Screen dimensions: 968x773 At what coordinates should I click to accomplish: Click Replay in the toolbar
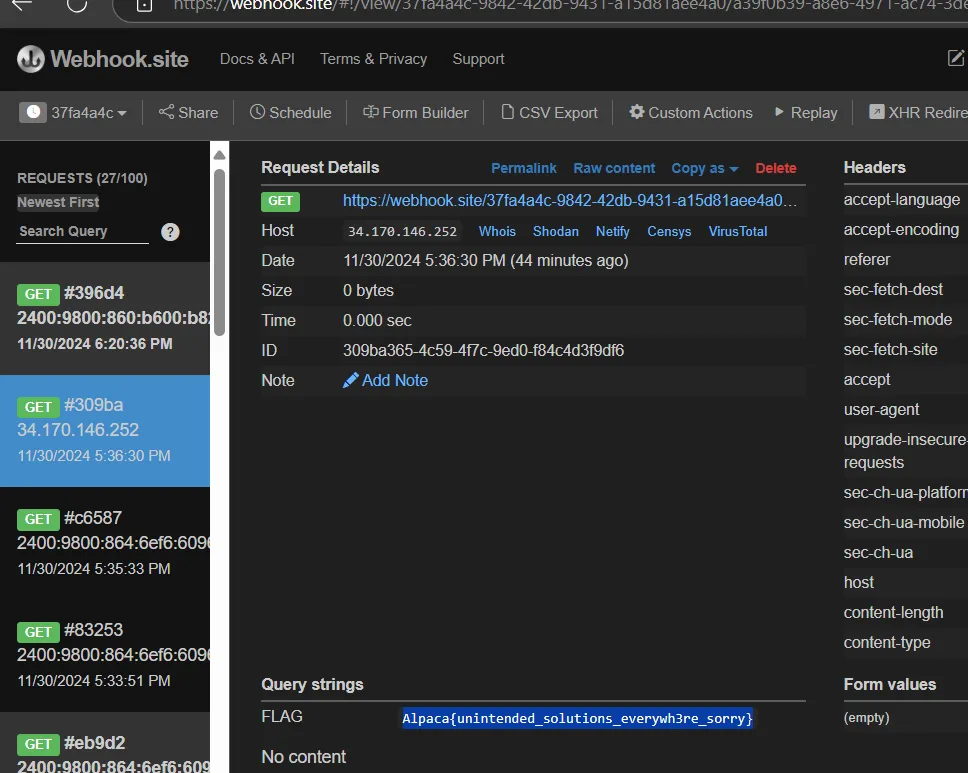point(806,112)
